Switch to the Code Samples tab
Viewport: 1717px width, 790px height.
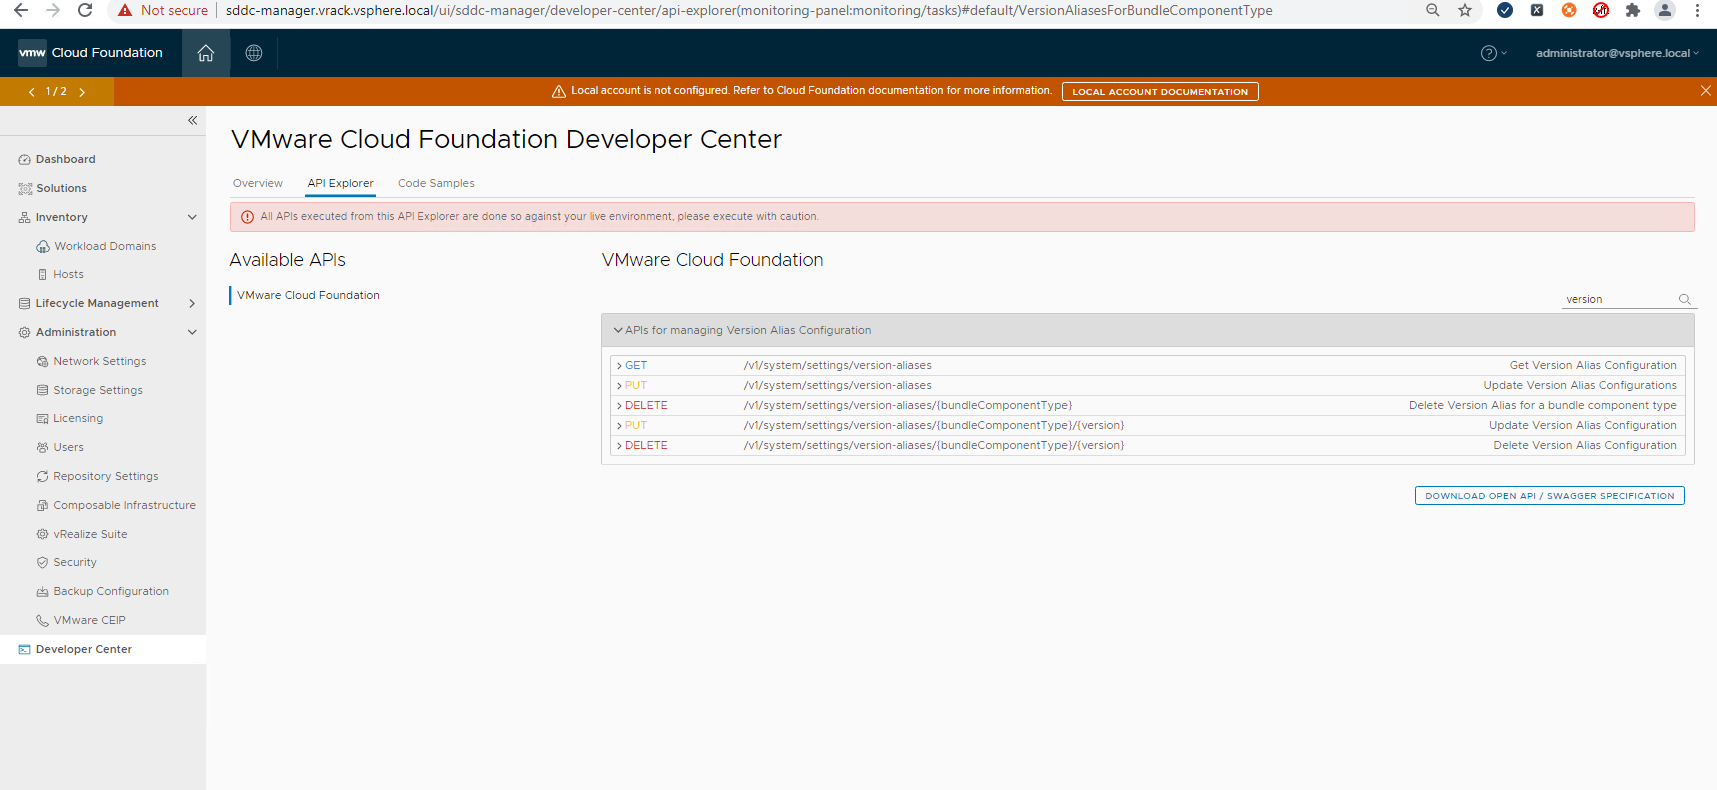[436, 183]
